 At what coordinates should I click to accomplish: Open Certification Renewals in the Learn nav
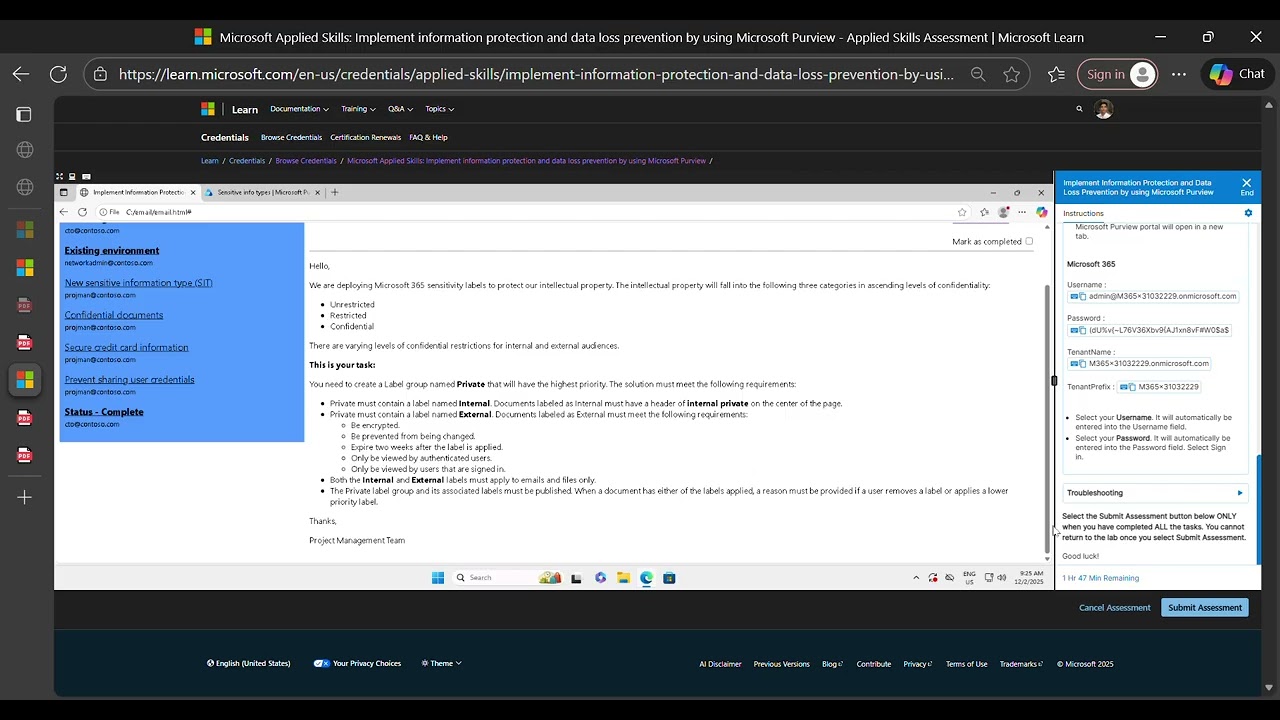pyautogui.click(x=366, y=137)
